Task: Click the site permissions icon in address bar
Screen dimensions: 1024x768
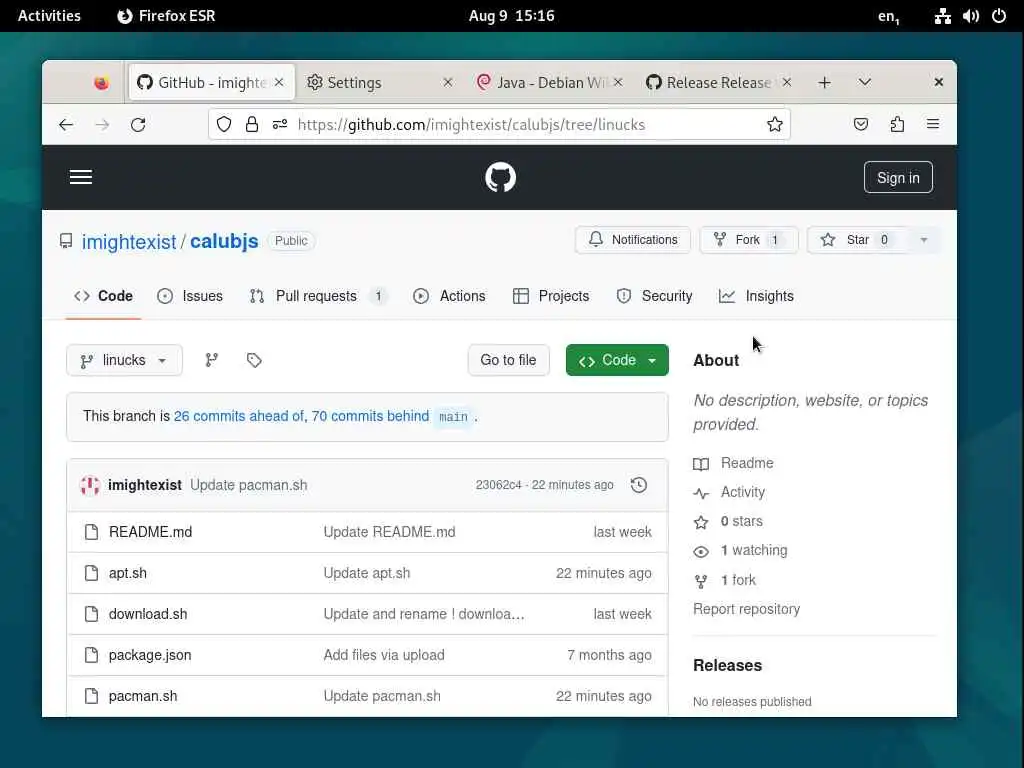Action: click(280, 124)
